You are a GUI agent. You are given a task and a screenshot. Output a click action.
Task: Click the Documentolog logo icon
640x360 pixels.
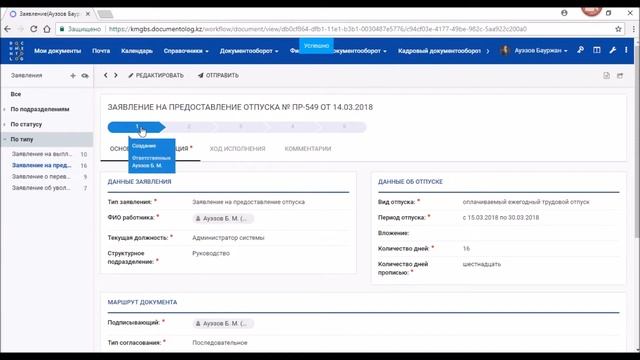(x=16, y=51)
